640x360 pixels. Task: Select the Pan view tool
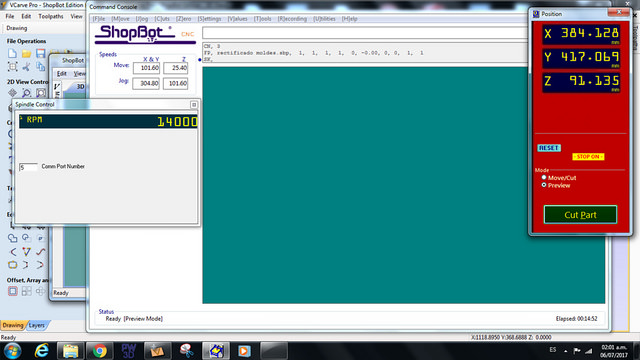pyautogui.click(x=12, y=93)
